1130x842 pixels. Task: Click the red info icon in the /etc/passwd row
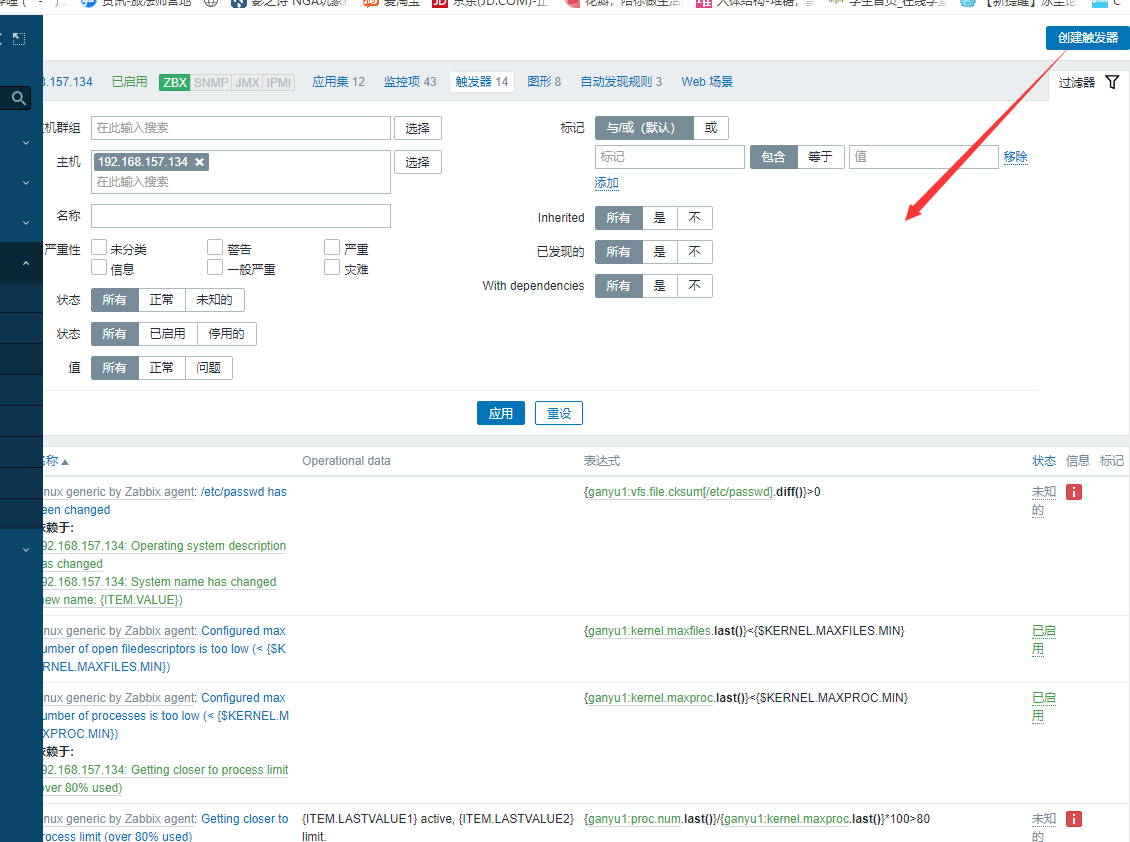[1074, 492]
